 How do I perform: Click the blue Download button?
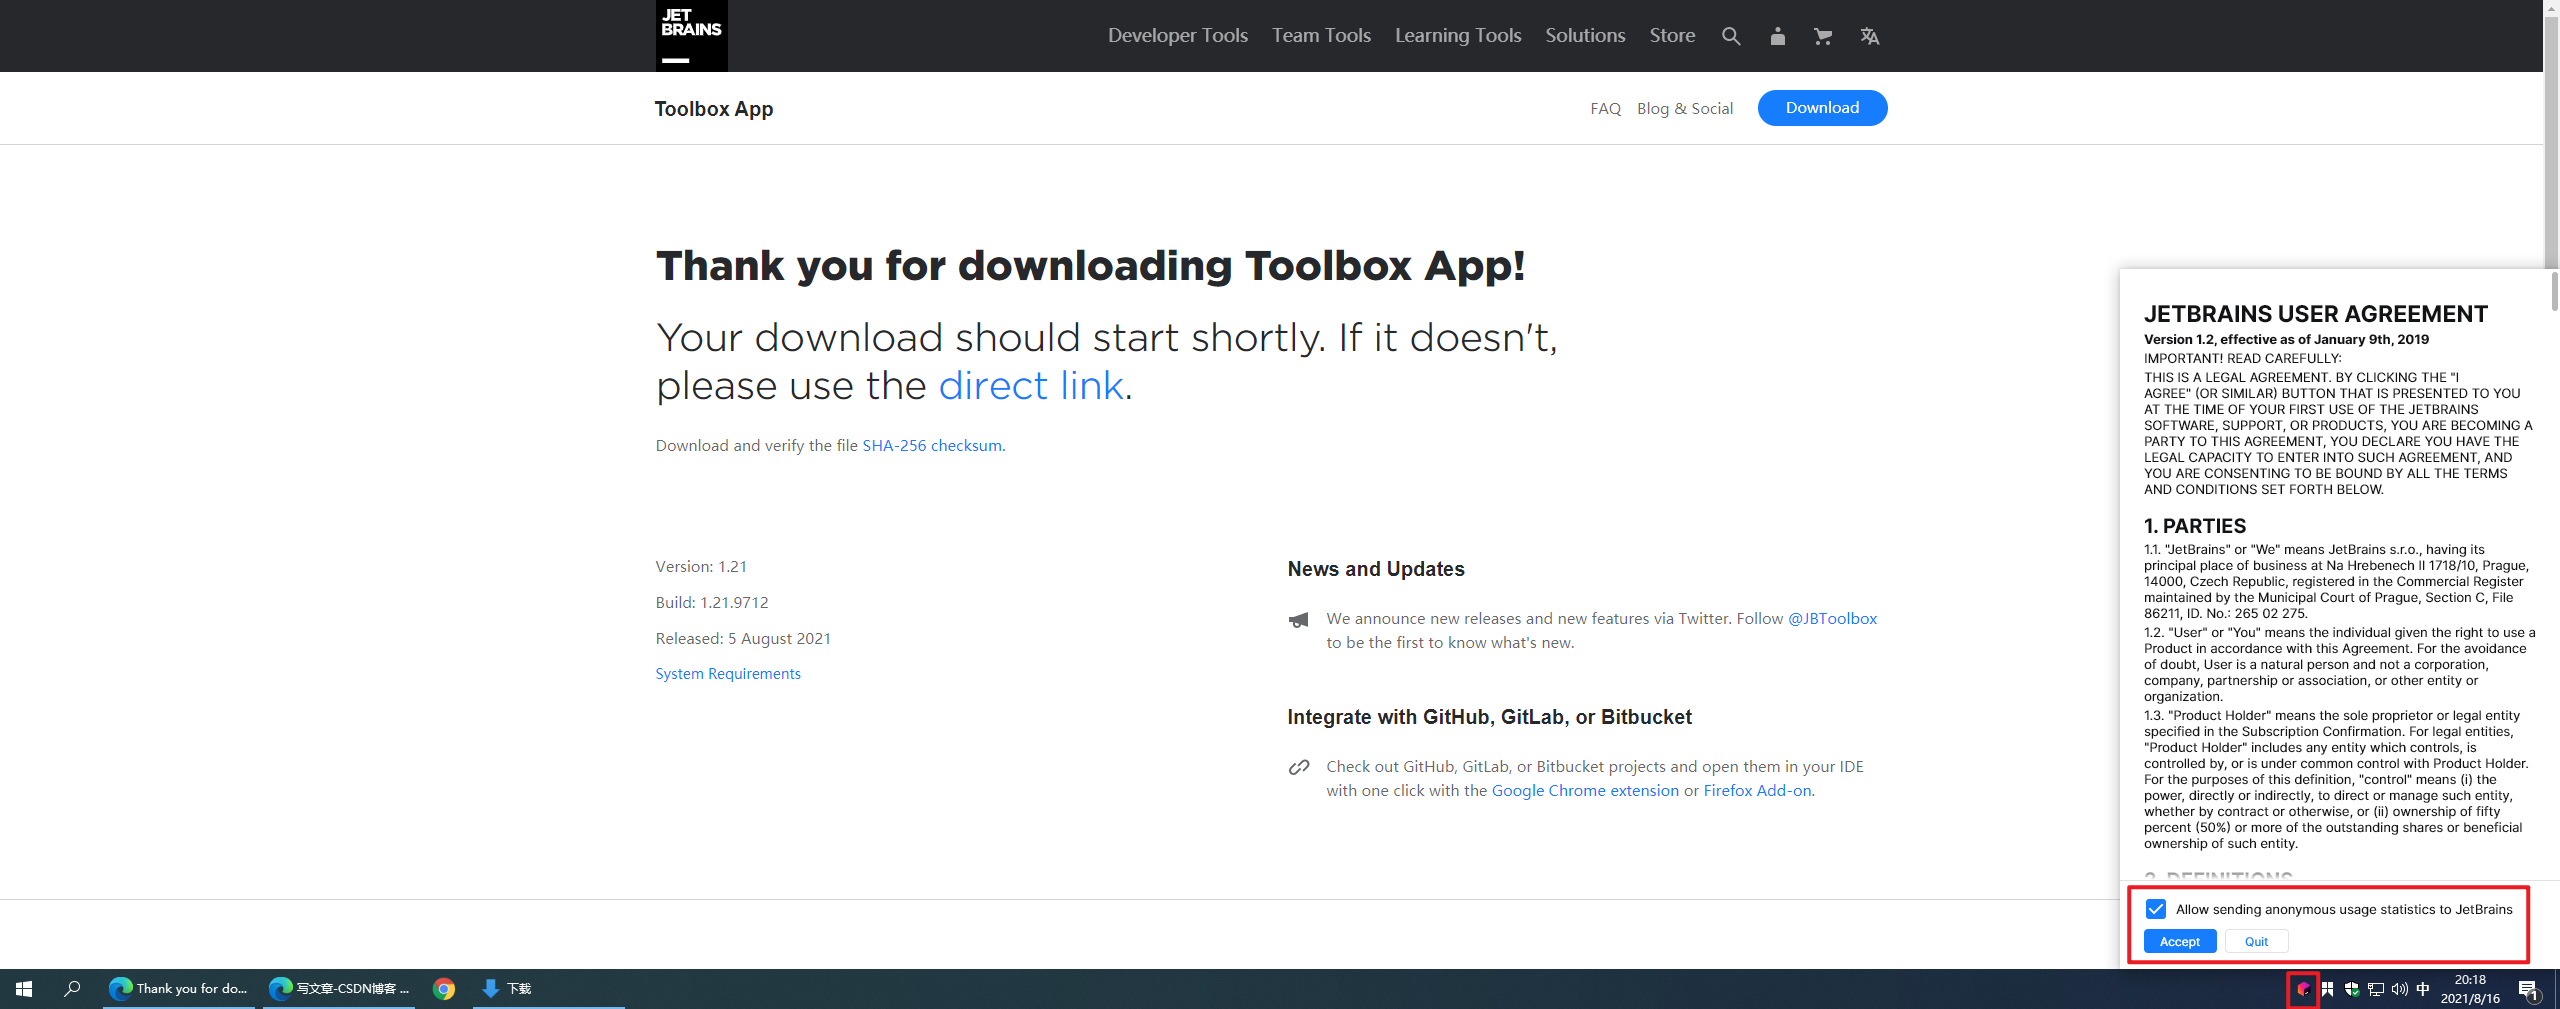(x=1822, y=108)
